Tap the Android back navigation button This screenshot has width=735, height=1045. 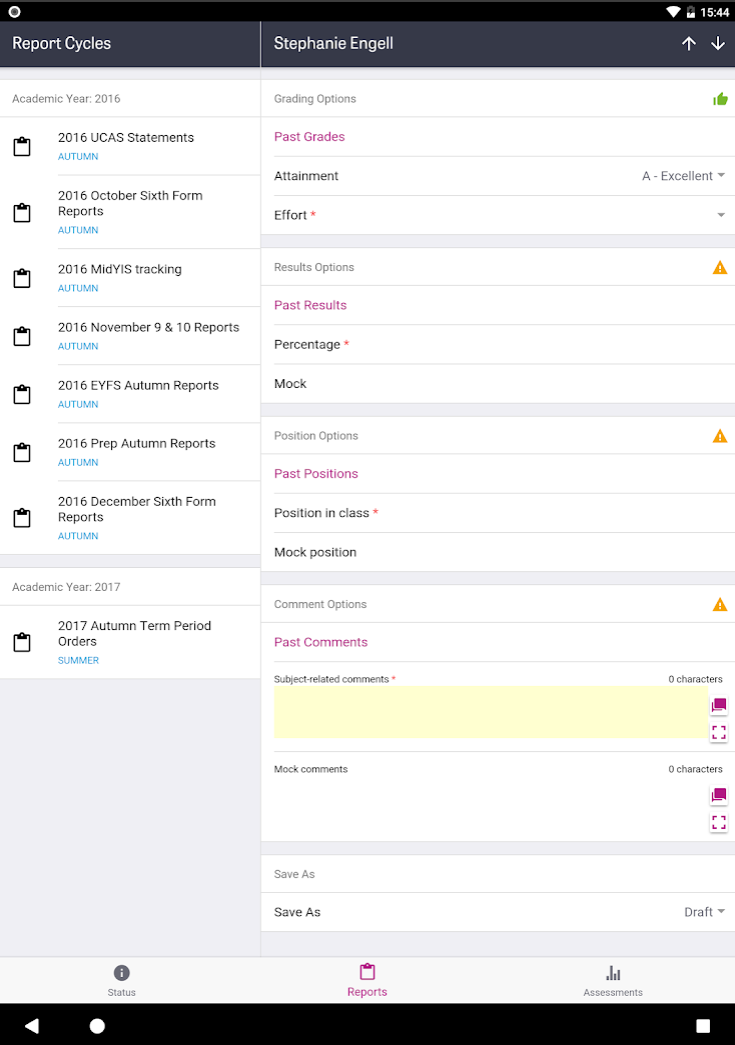coord(31,1025)
